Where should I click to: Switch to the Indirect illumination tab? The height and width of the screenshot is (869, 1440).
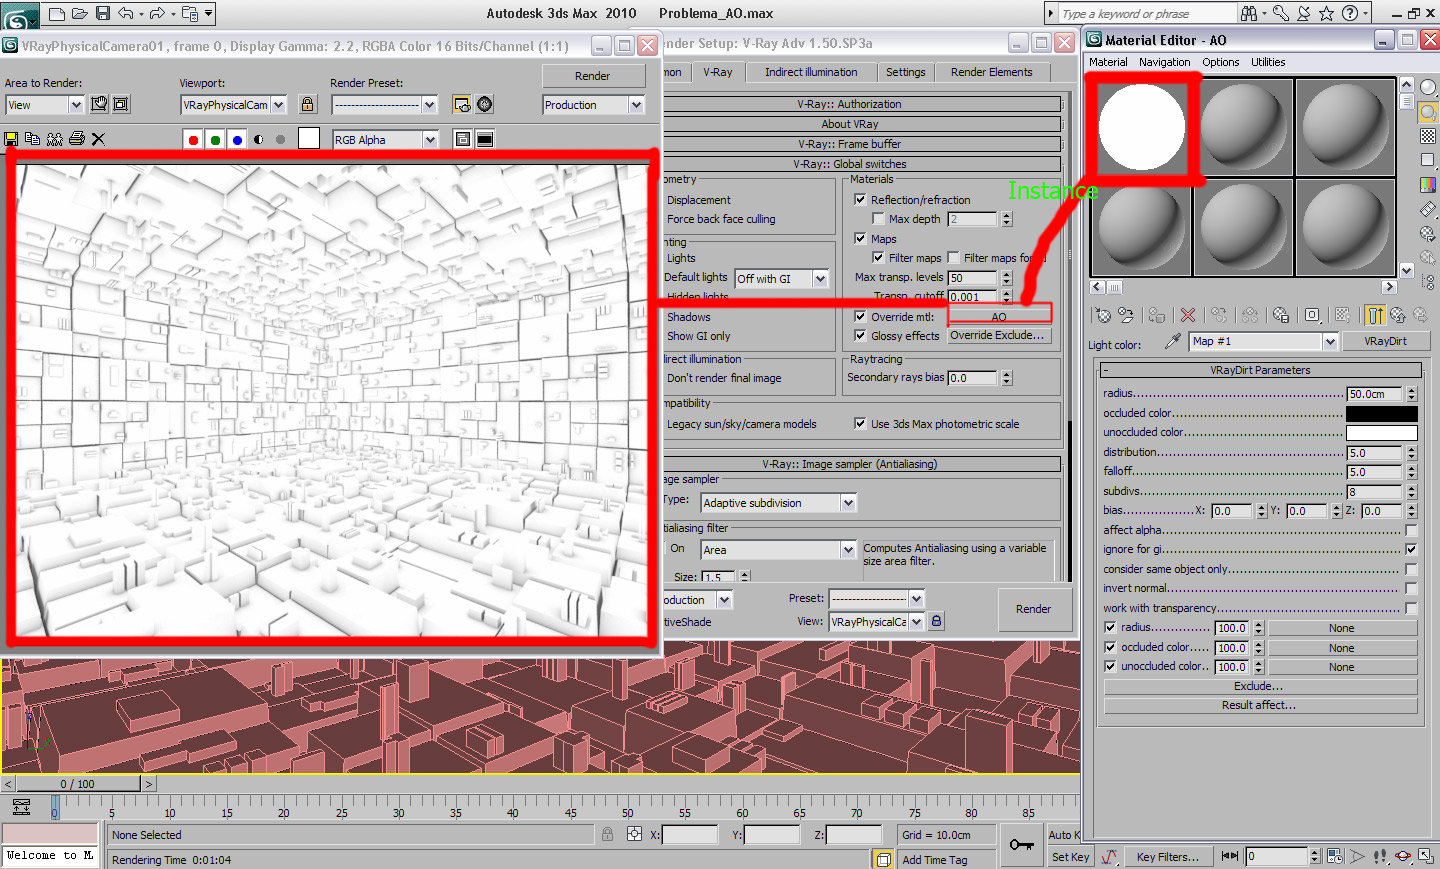point(811,72)
